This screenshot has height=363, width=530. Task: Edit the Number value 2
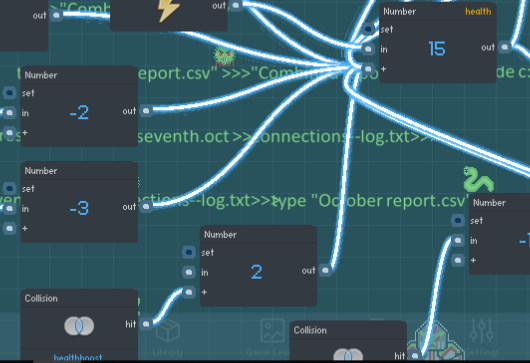[x=257, y=272]
